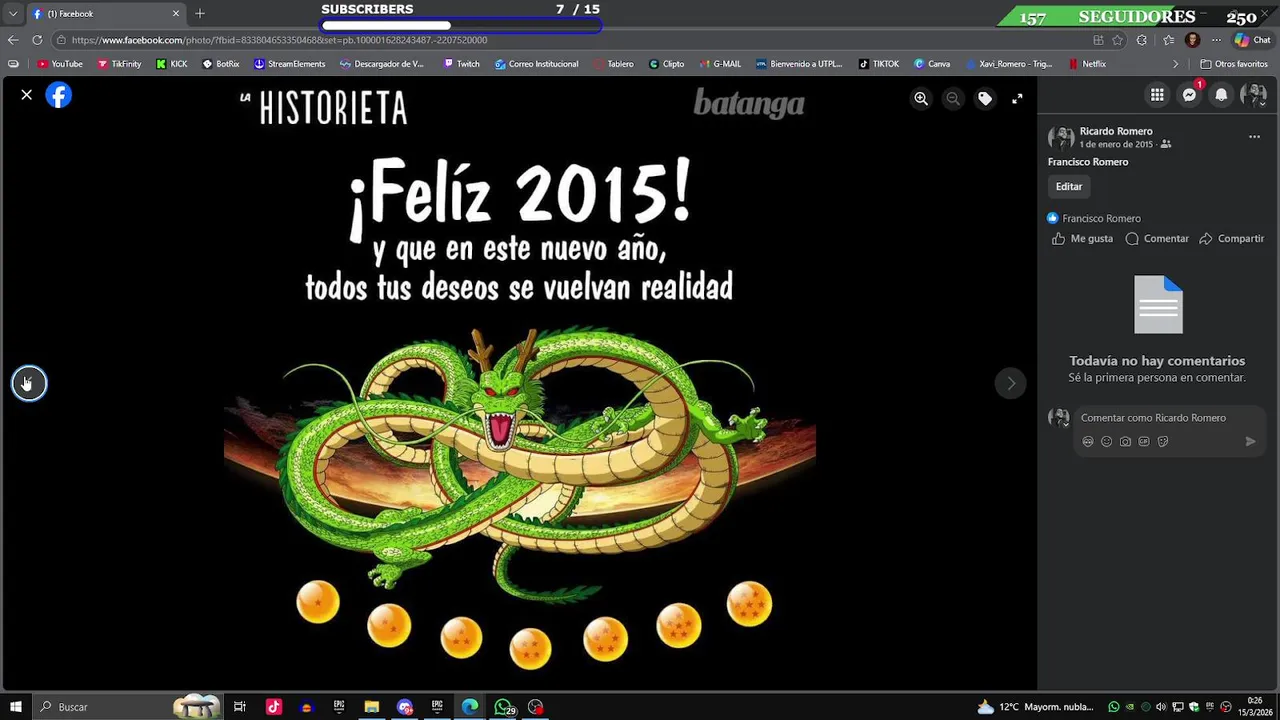Image resolution: width=1280 pixels, height=720 pixels.
Task: Open the tab list dropdown
Action: pyautogui.click(x=13, y=14)
